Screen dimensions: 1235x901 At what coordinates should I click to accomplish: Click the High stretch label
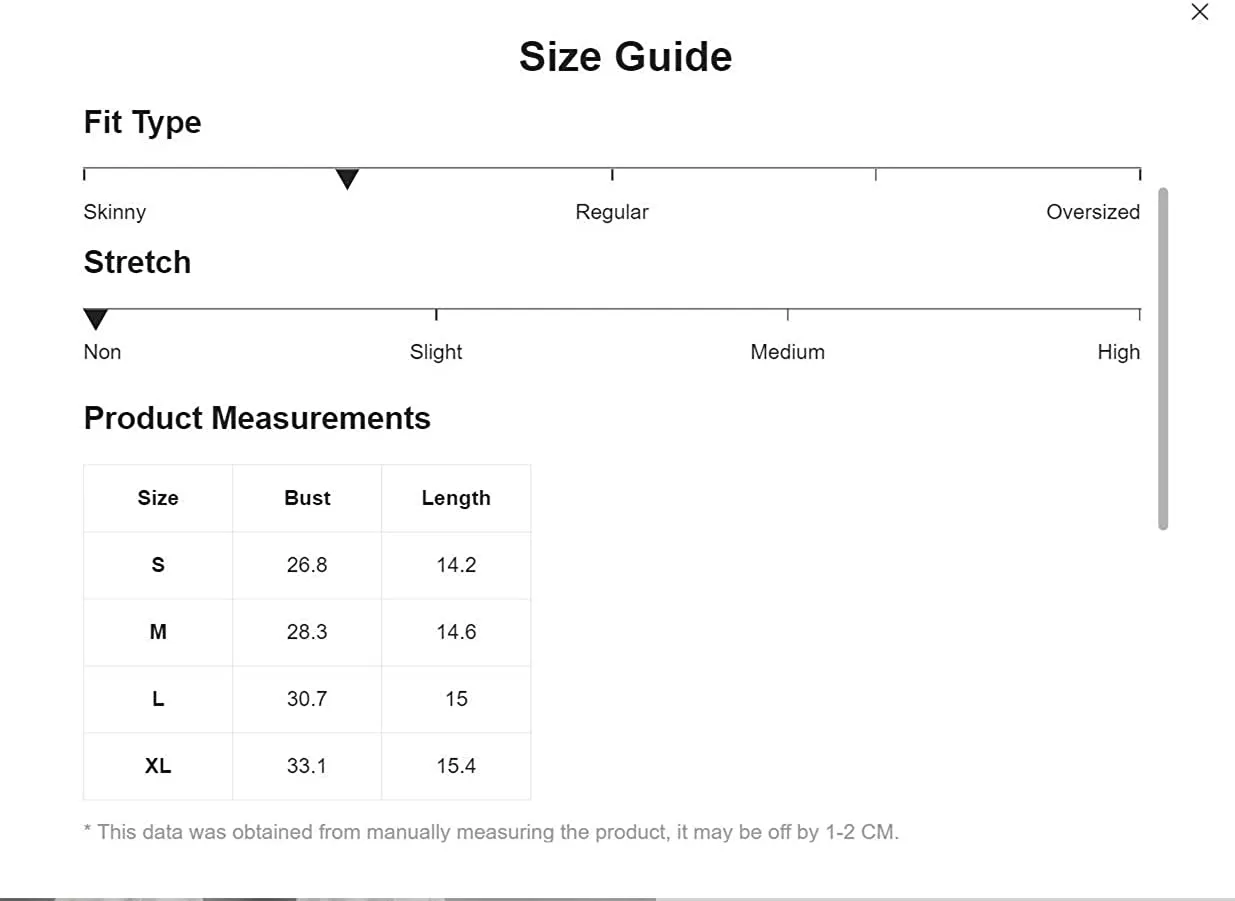coord(1119,352)
